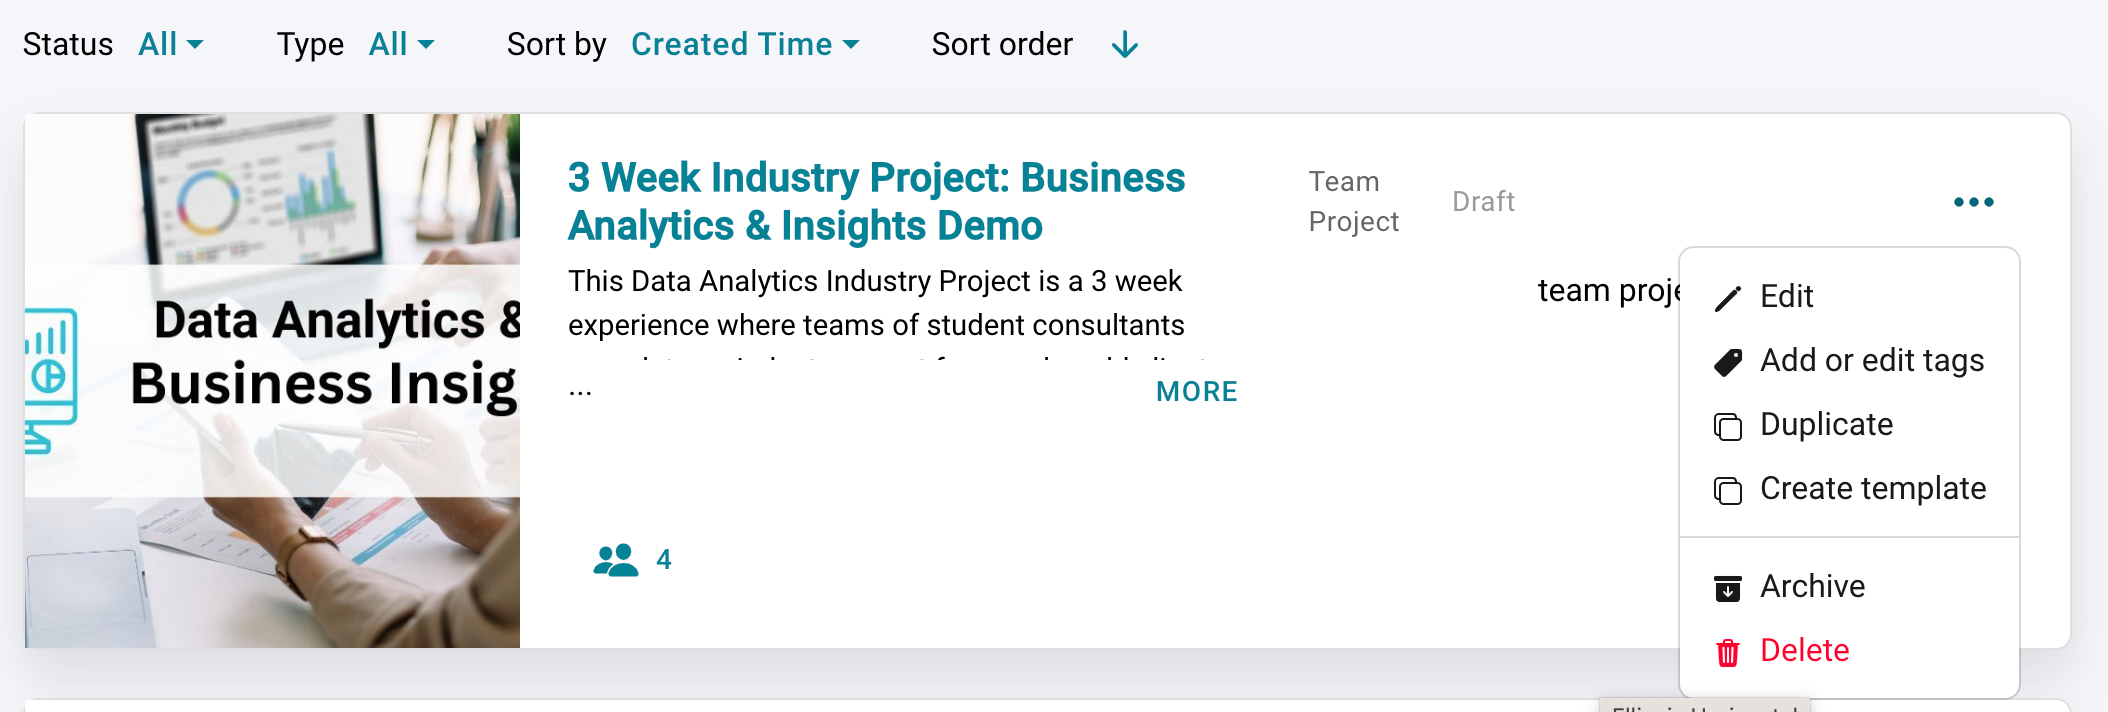Choose Add or edit tags option
2108x712 pixels.
tap(1872, 361)
